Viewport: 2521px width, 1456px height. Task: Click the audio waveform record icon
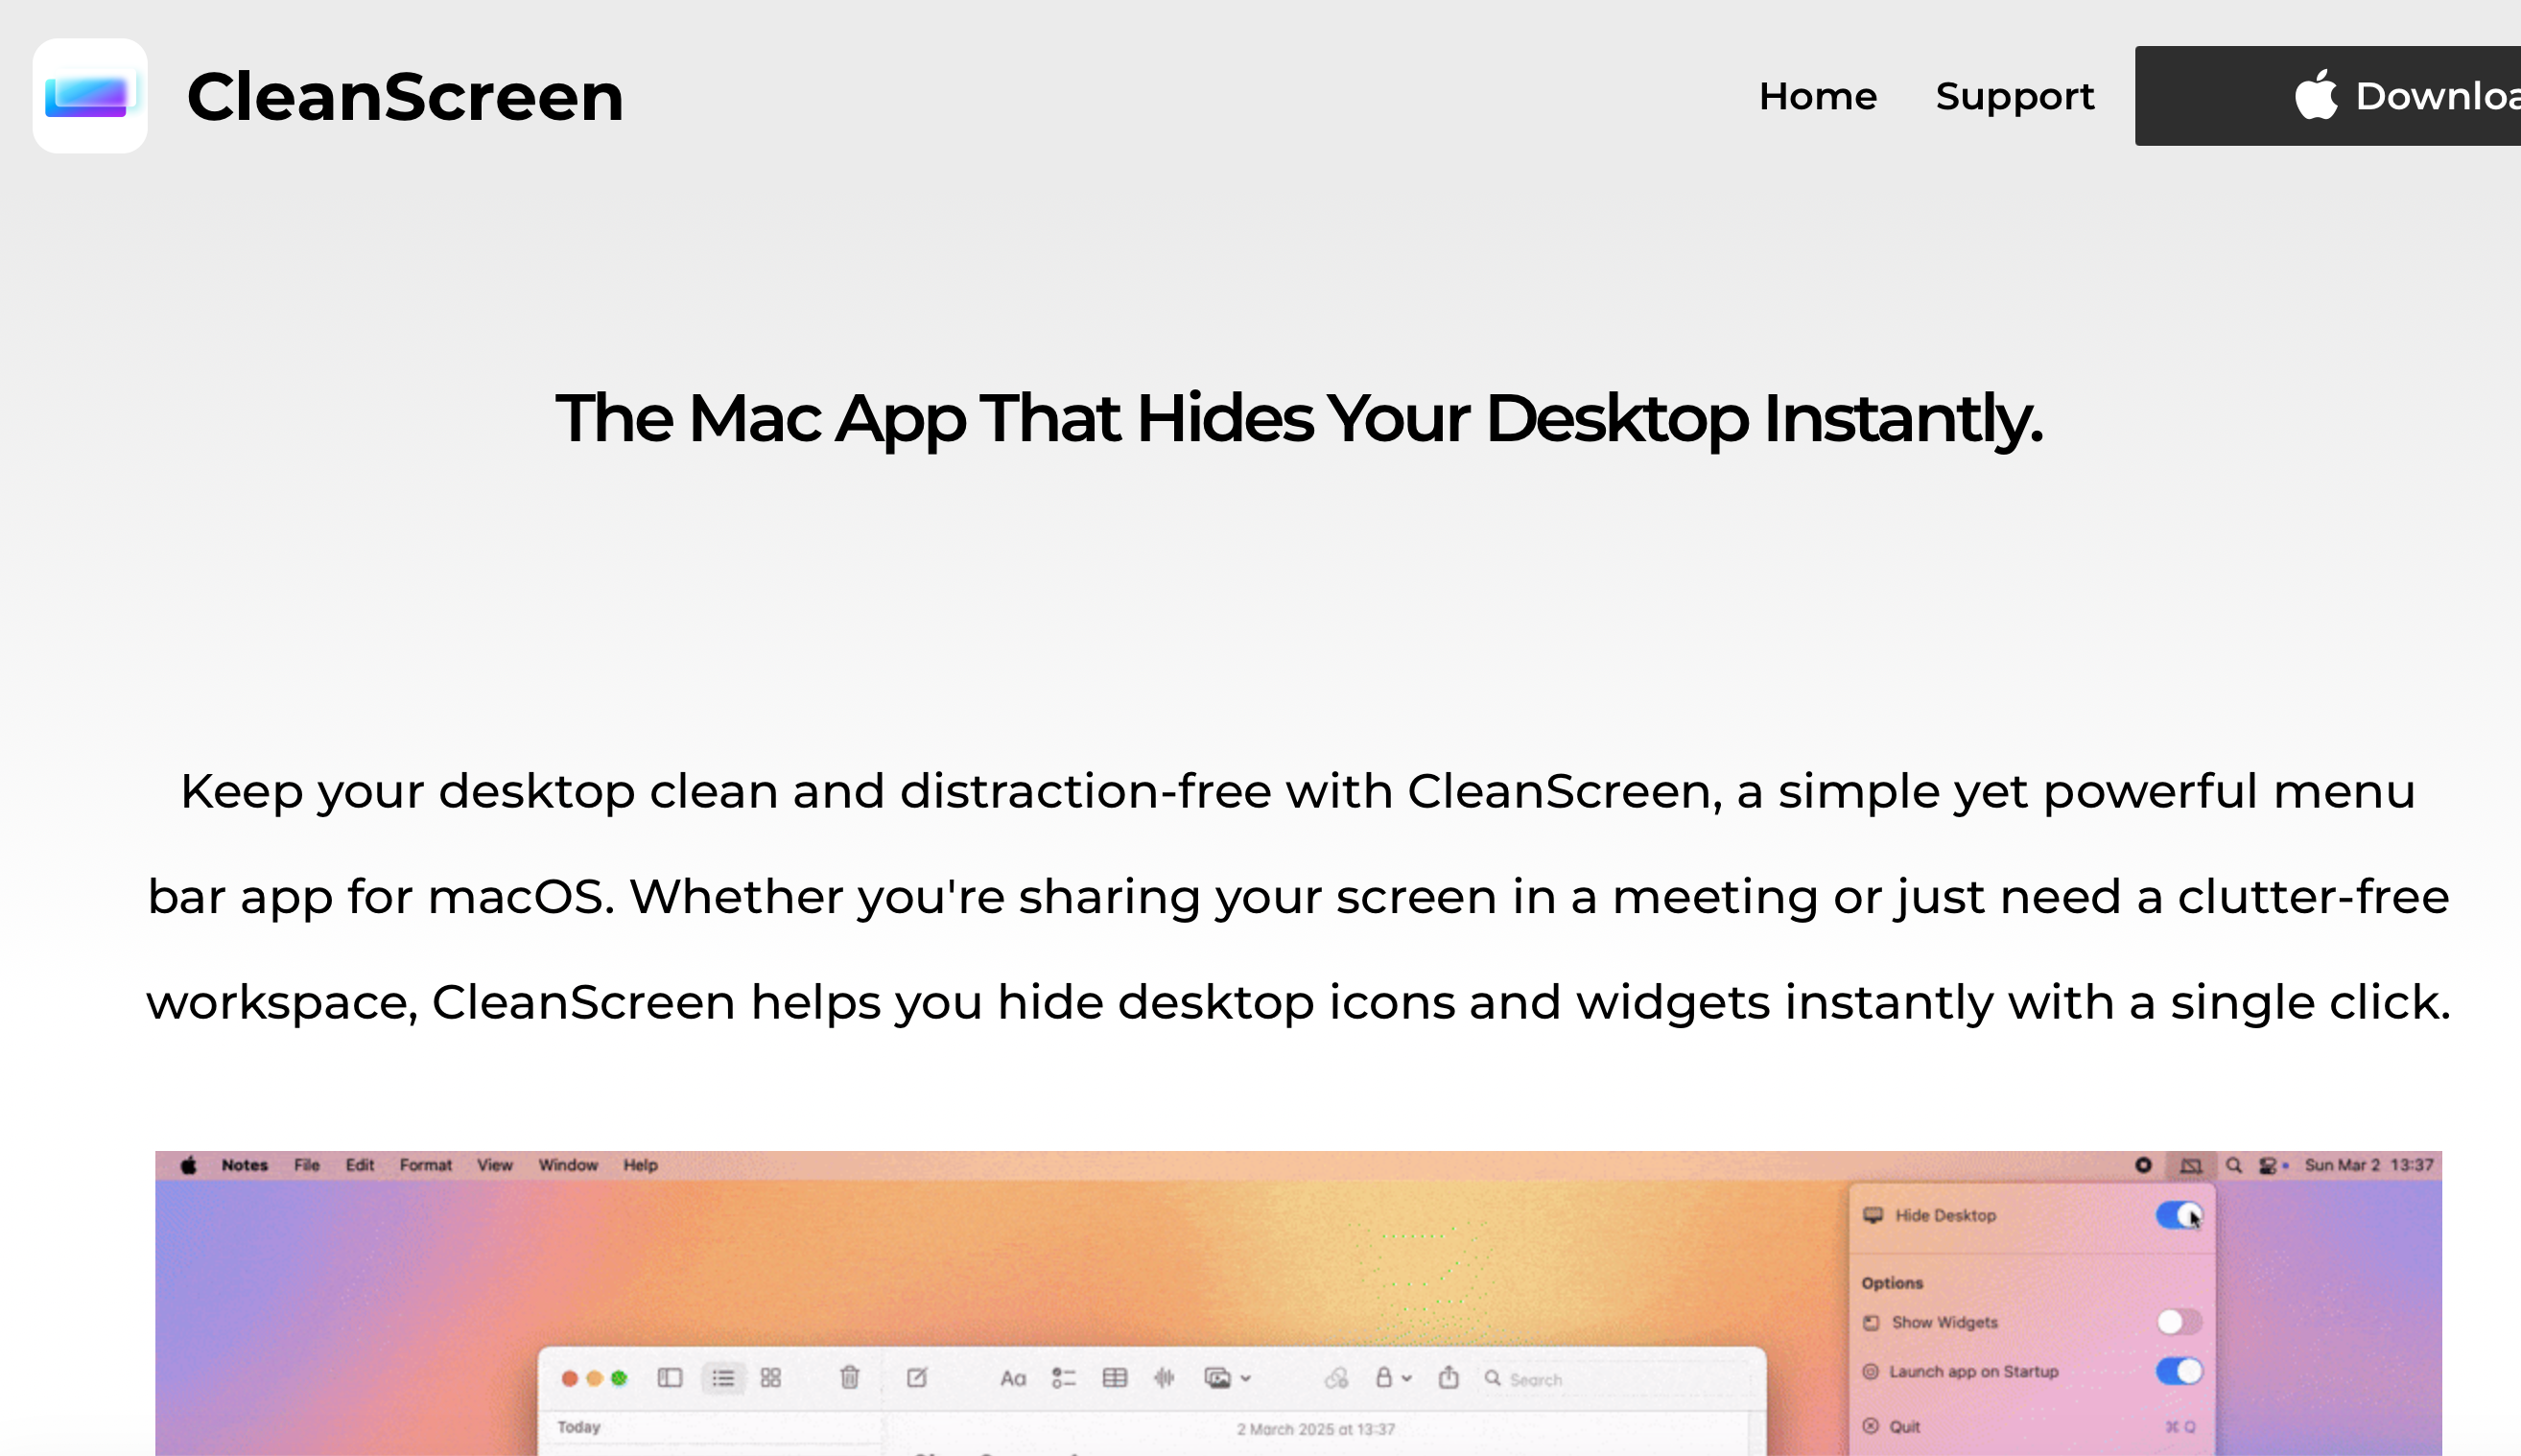1164,1378
